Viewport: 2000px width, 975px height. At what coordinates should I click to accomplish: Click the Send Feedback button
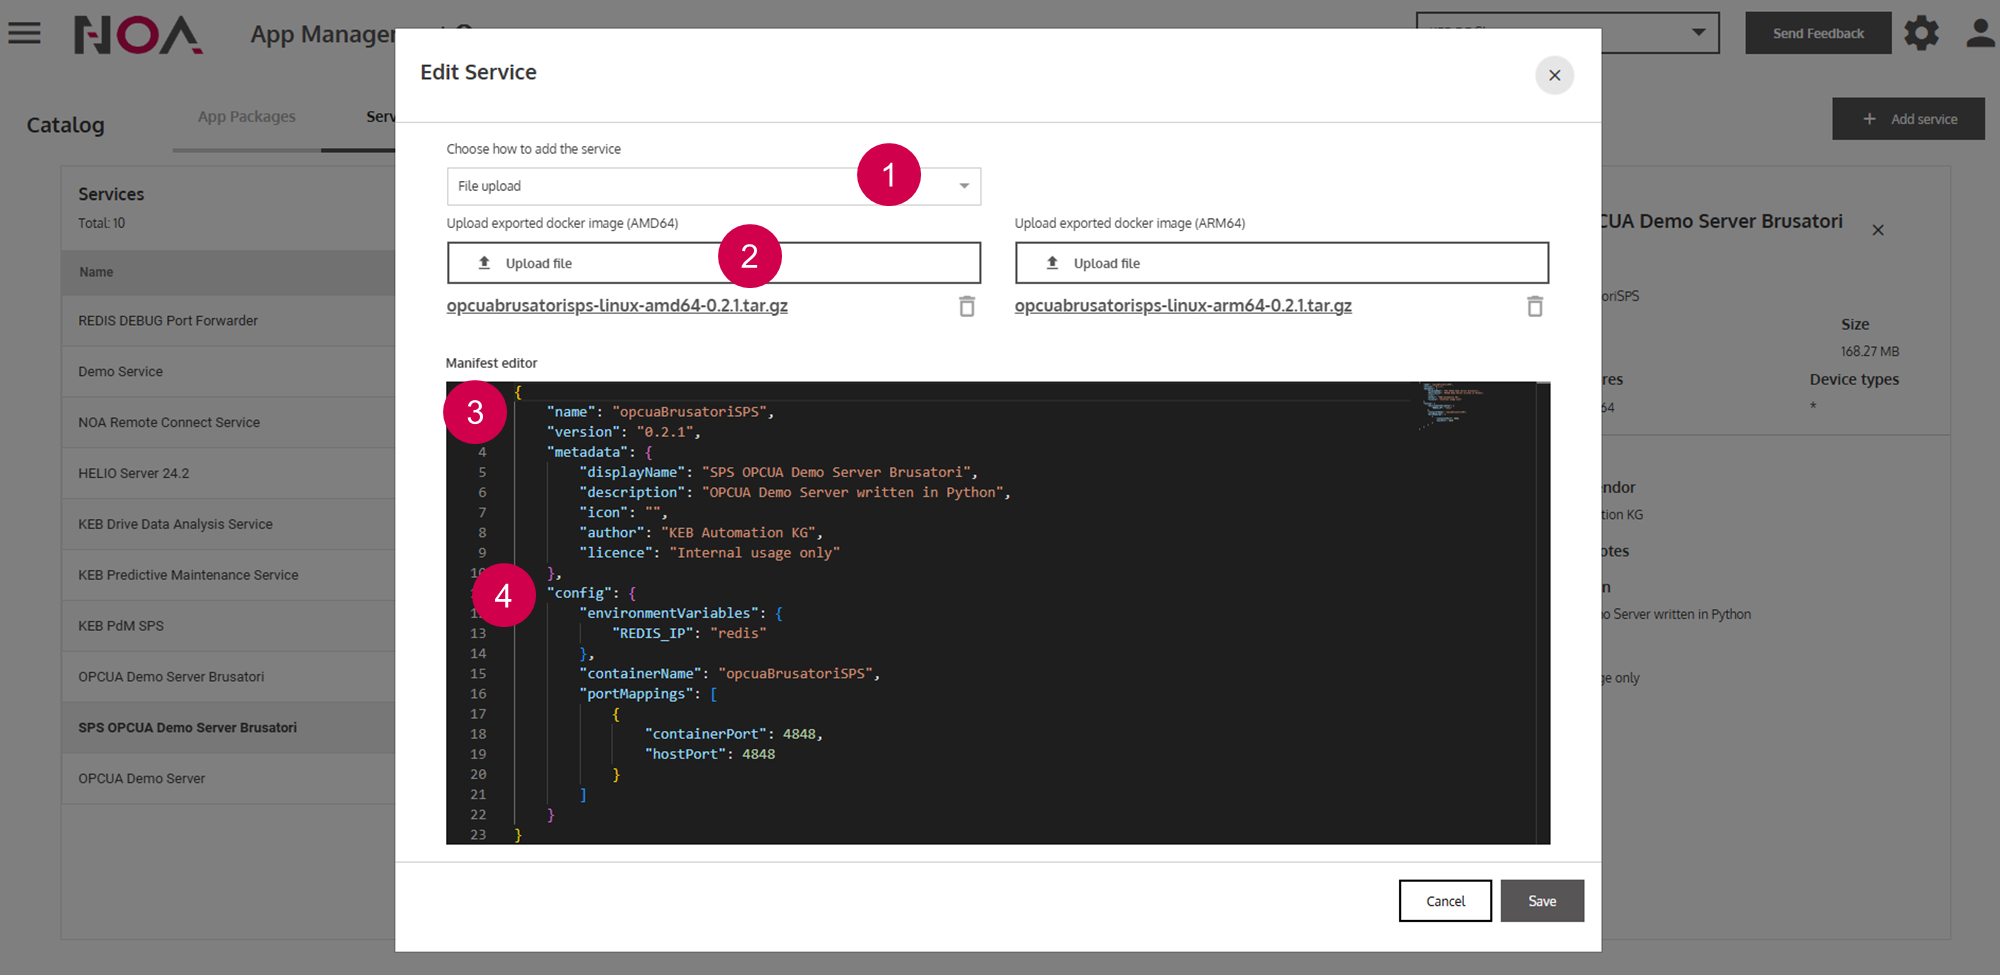click(x=1817, y=33)
